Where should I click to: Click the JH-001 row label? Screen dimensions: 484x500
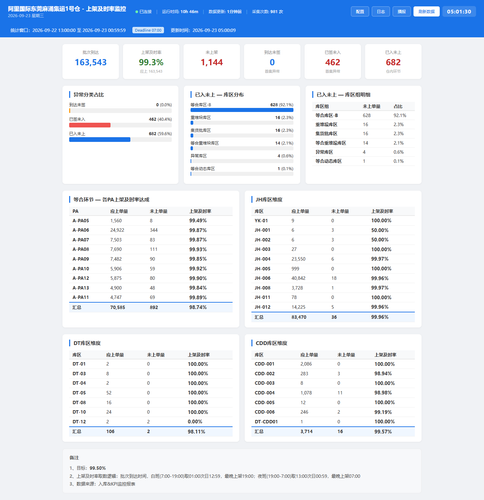(x=262, y=230)
